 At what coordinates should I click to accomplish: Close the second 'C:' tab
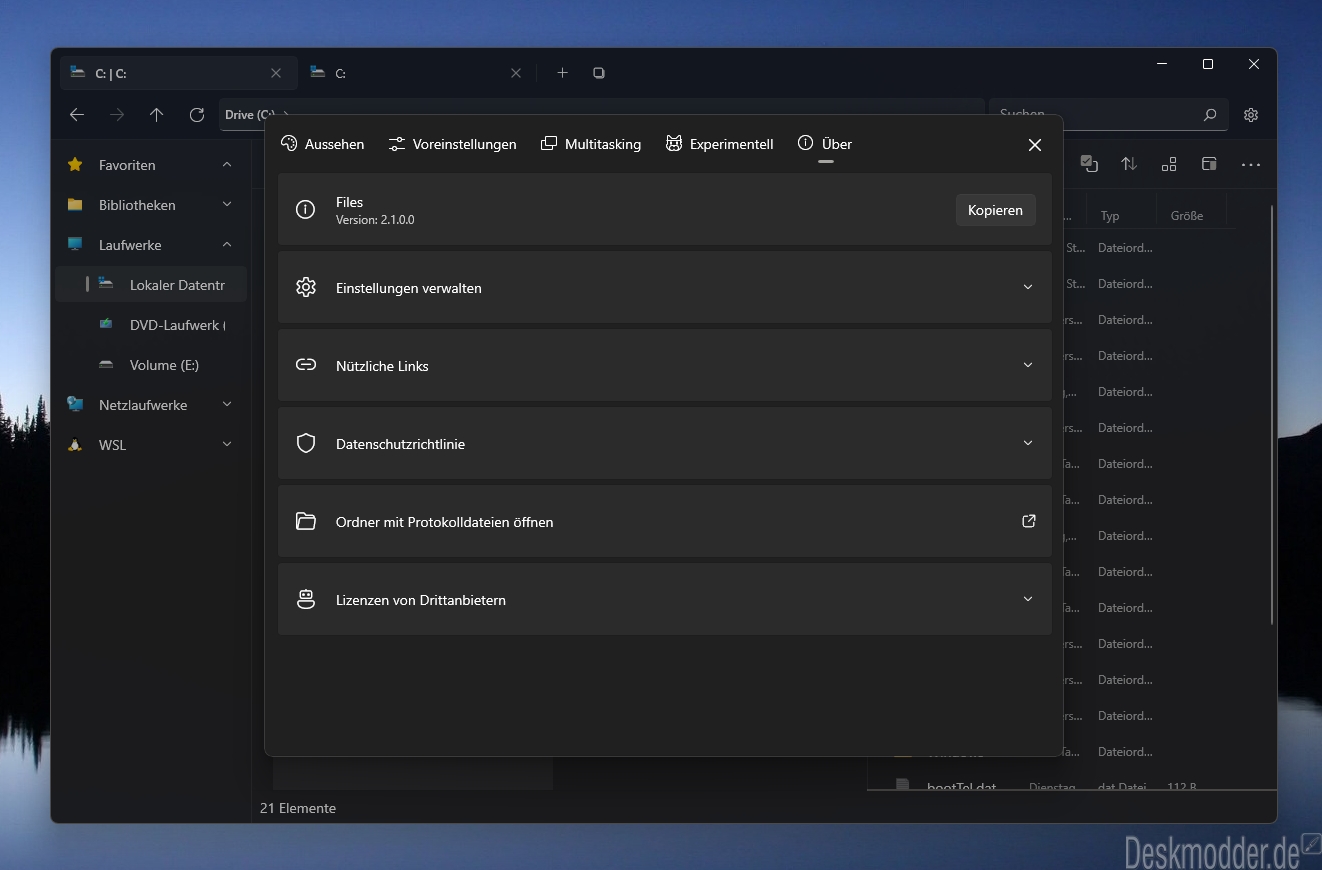516,73
